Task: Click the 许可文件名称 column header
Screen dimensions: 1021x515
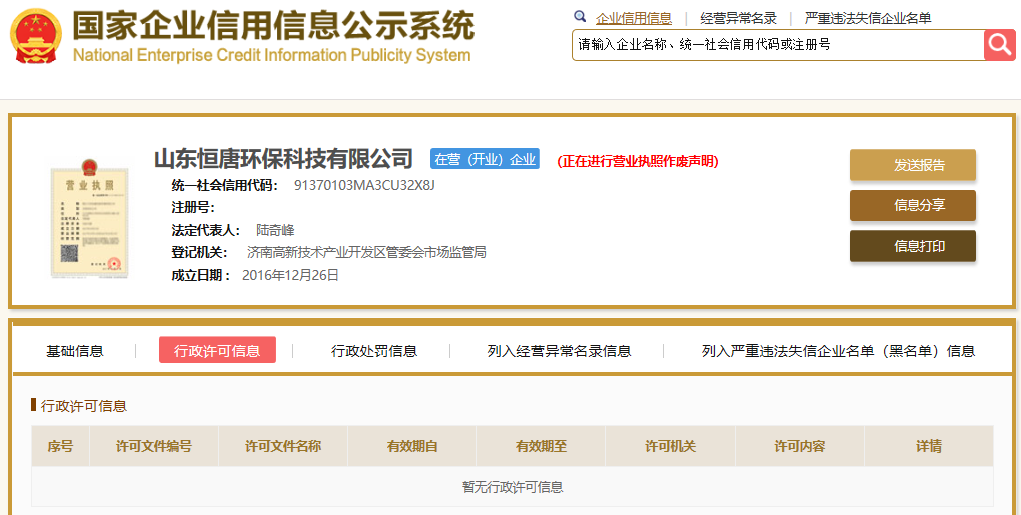Action: click(x=283, y=446)
